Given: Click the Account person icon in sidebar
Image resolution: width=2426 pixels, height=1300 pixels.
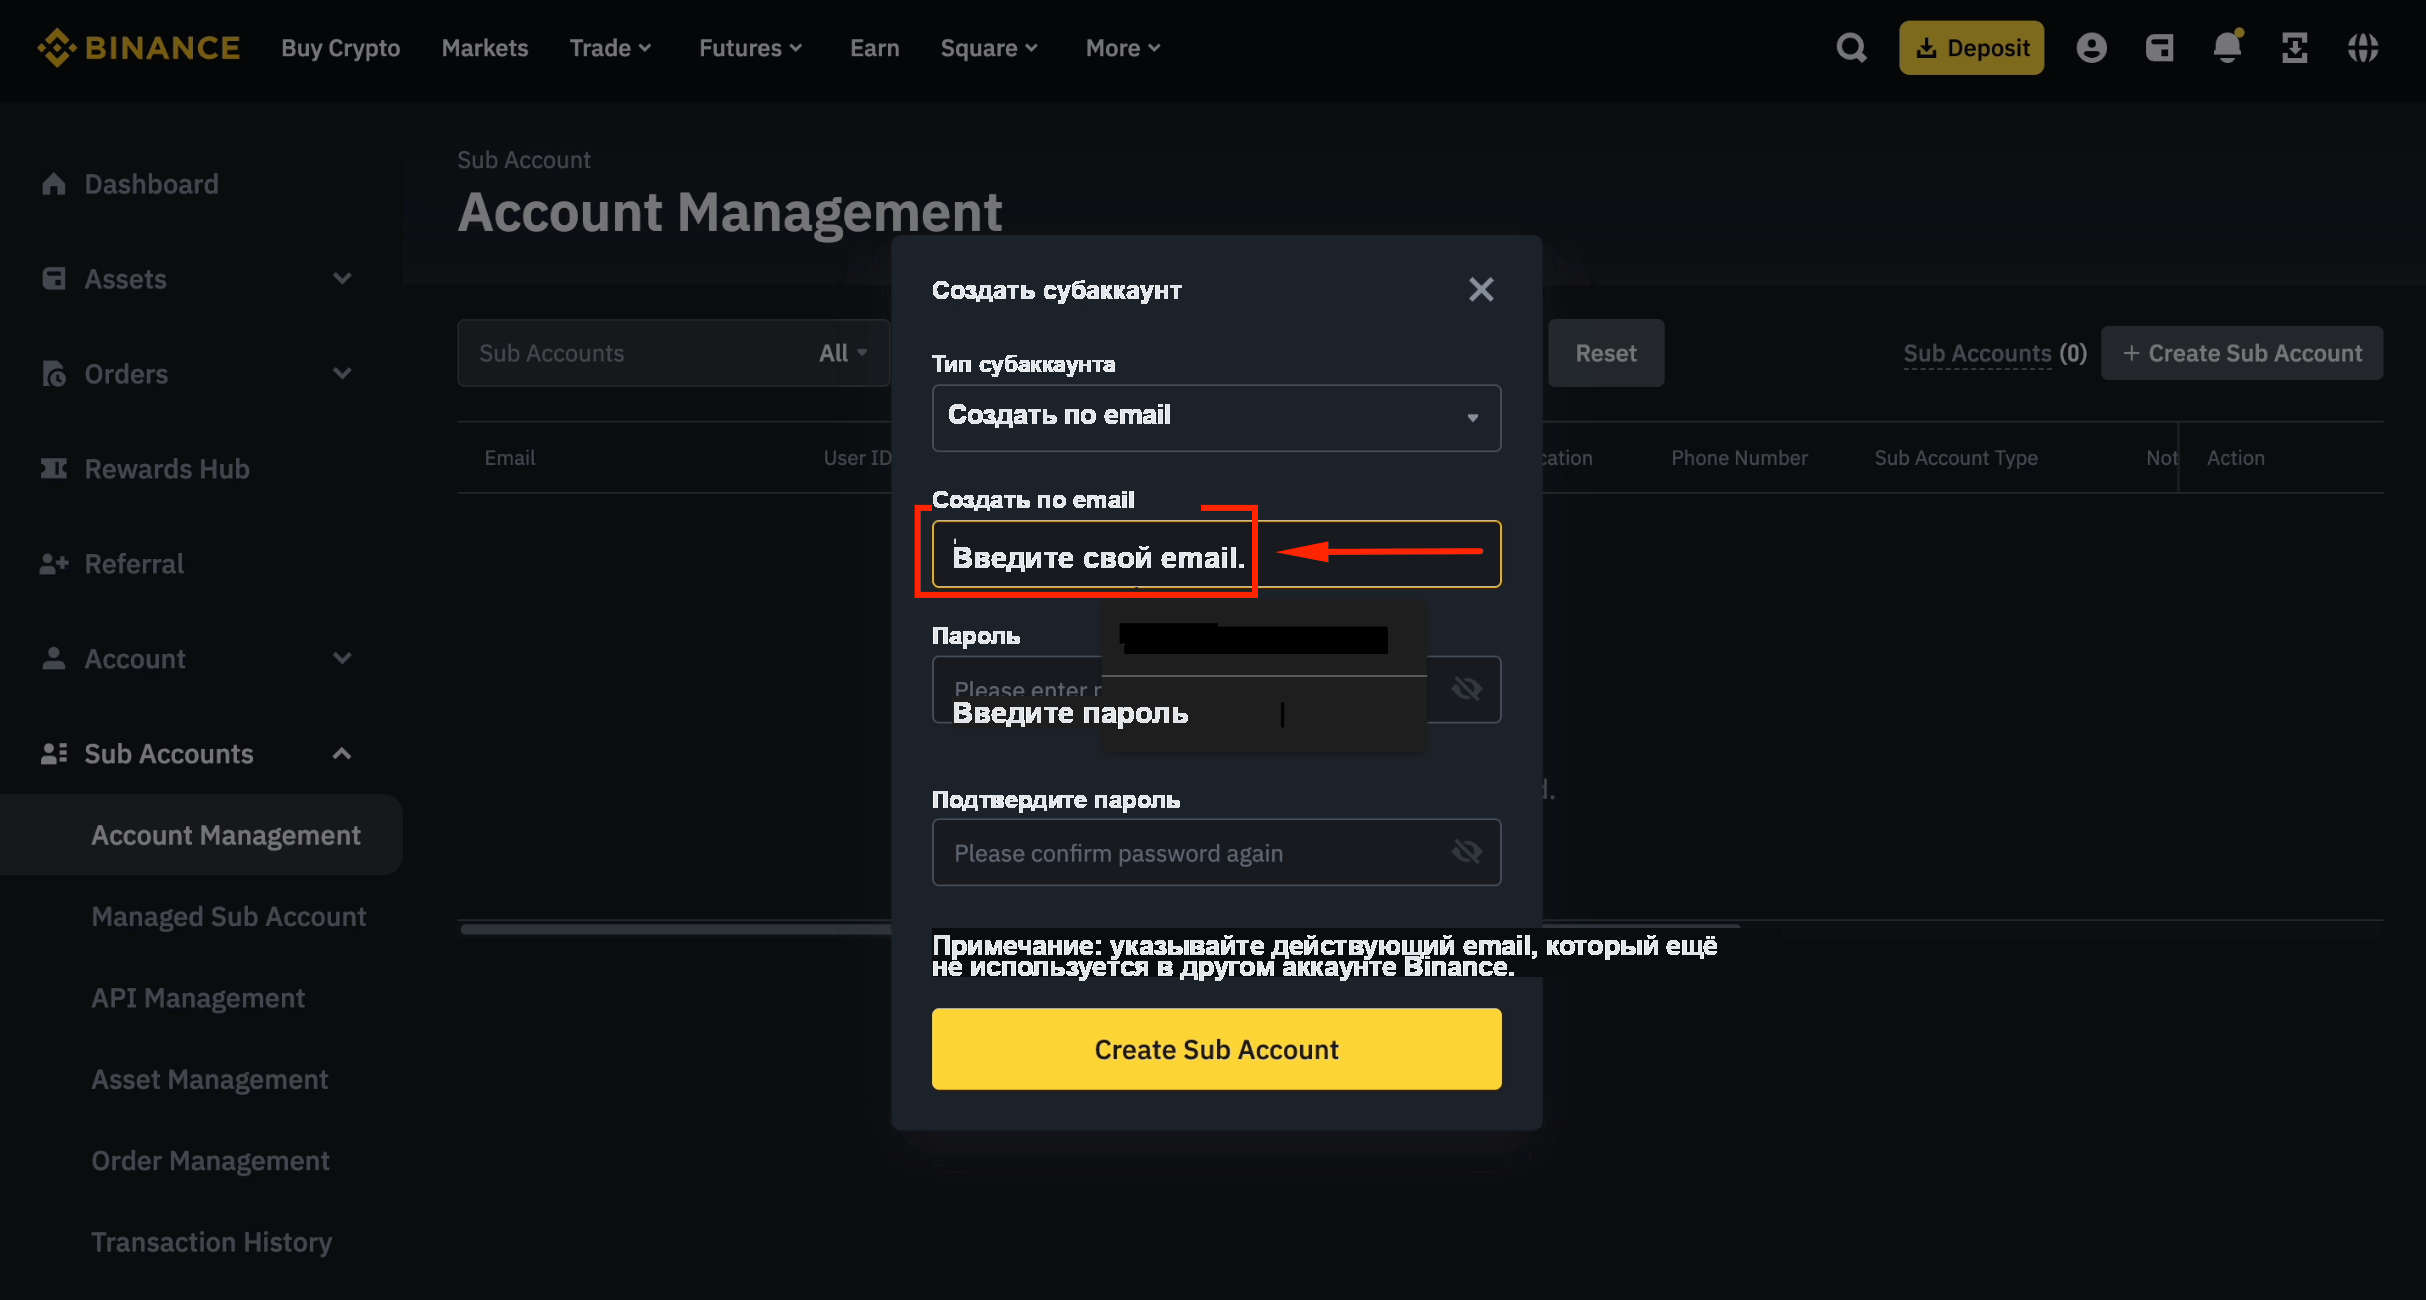Looking at the screenshot, I should tap(54, 659).
